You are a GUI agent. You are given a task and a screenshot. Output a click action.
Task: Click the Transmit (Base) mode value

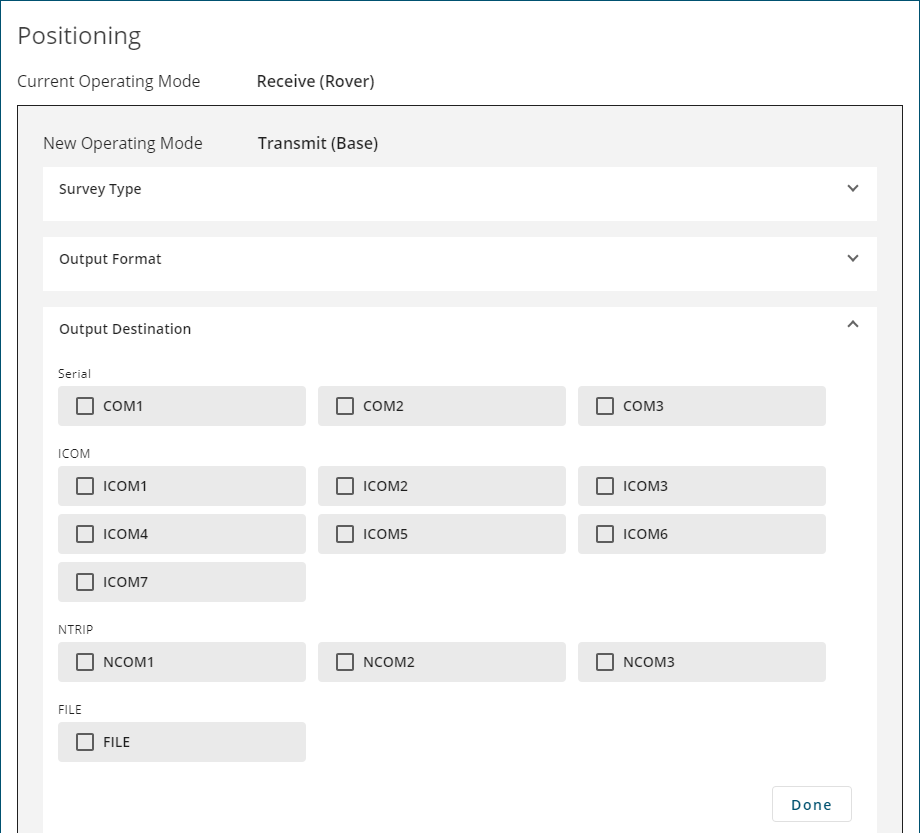(x=318, y=144)
